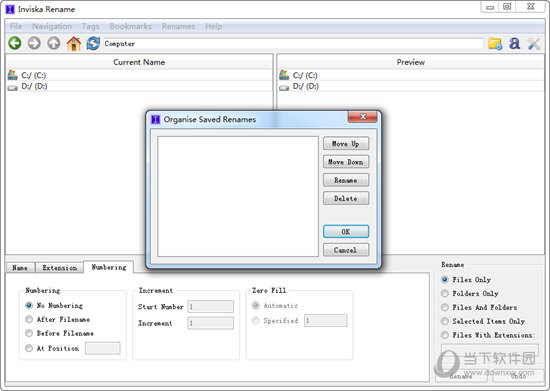The image size is (550, 391).
Task: Go up one directory level
Action: [x=54, y=43]
